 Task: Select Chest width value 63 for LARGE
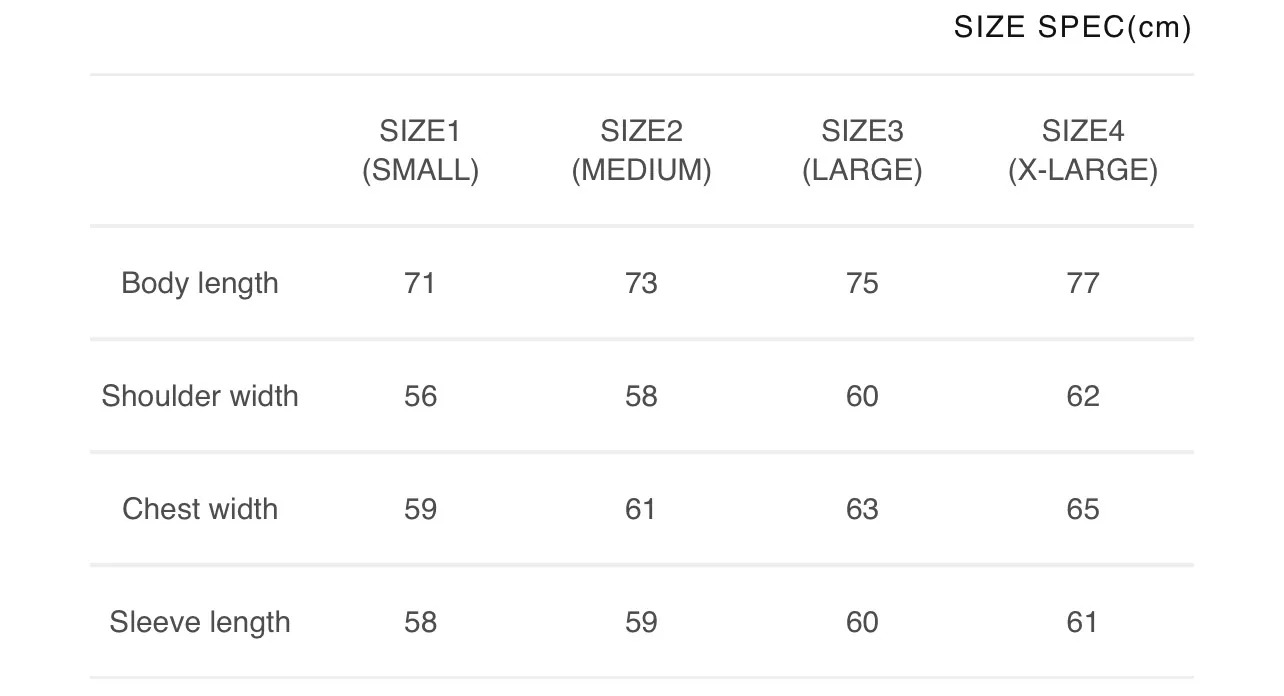862,509
